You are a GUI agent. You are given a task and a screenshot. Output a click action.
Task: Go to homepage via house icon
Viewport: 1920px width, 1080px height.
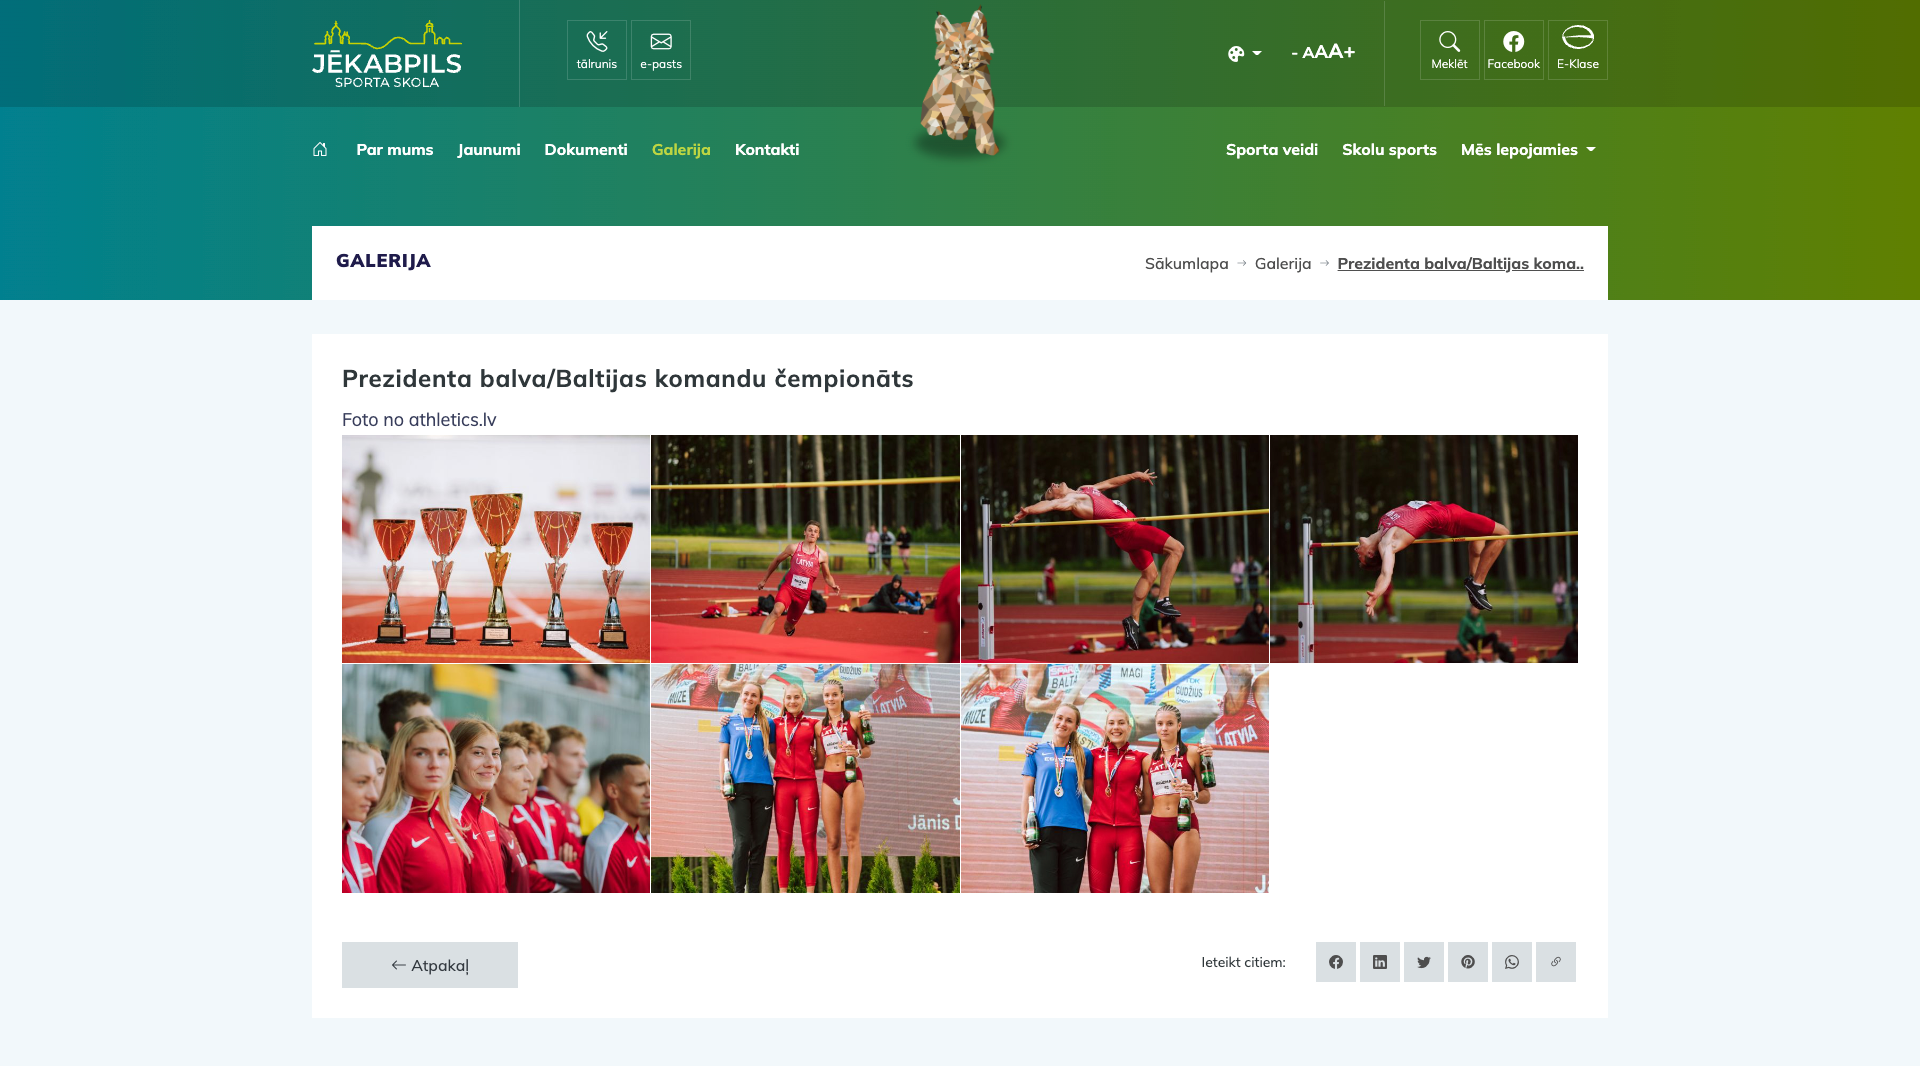[x=320, y=149]
